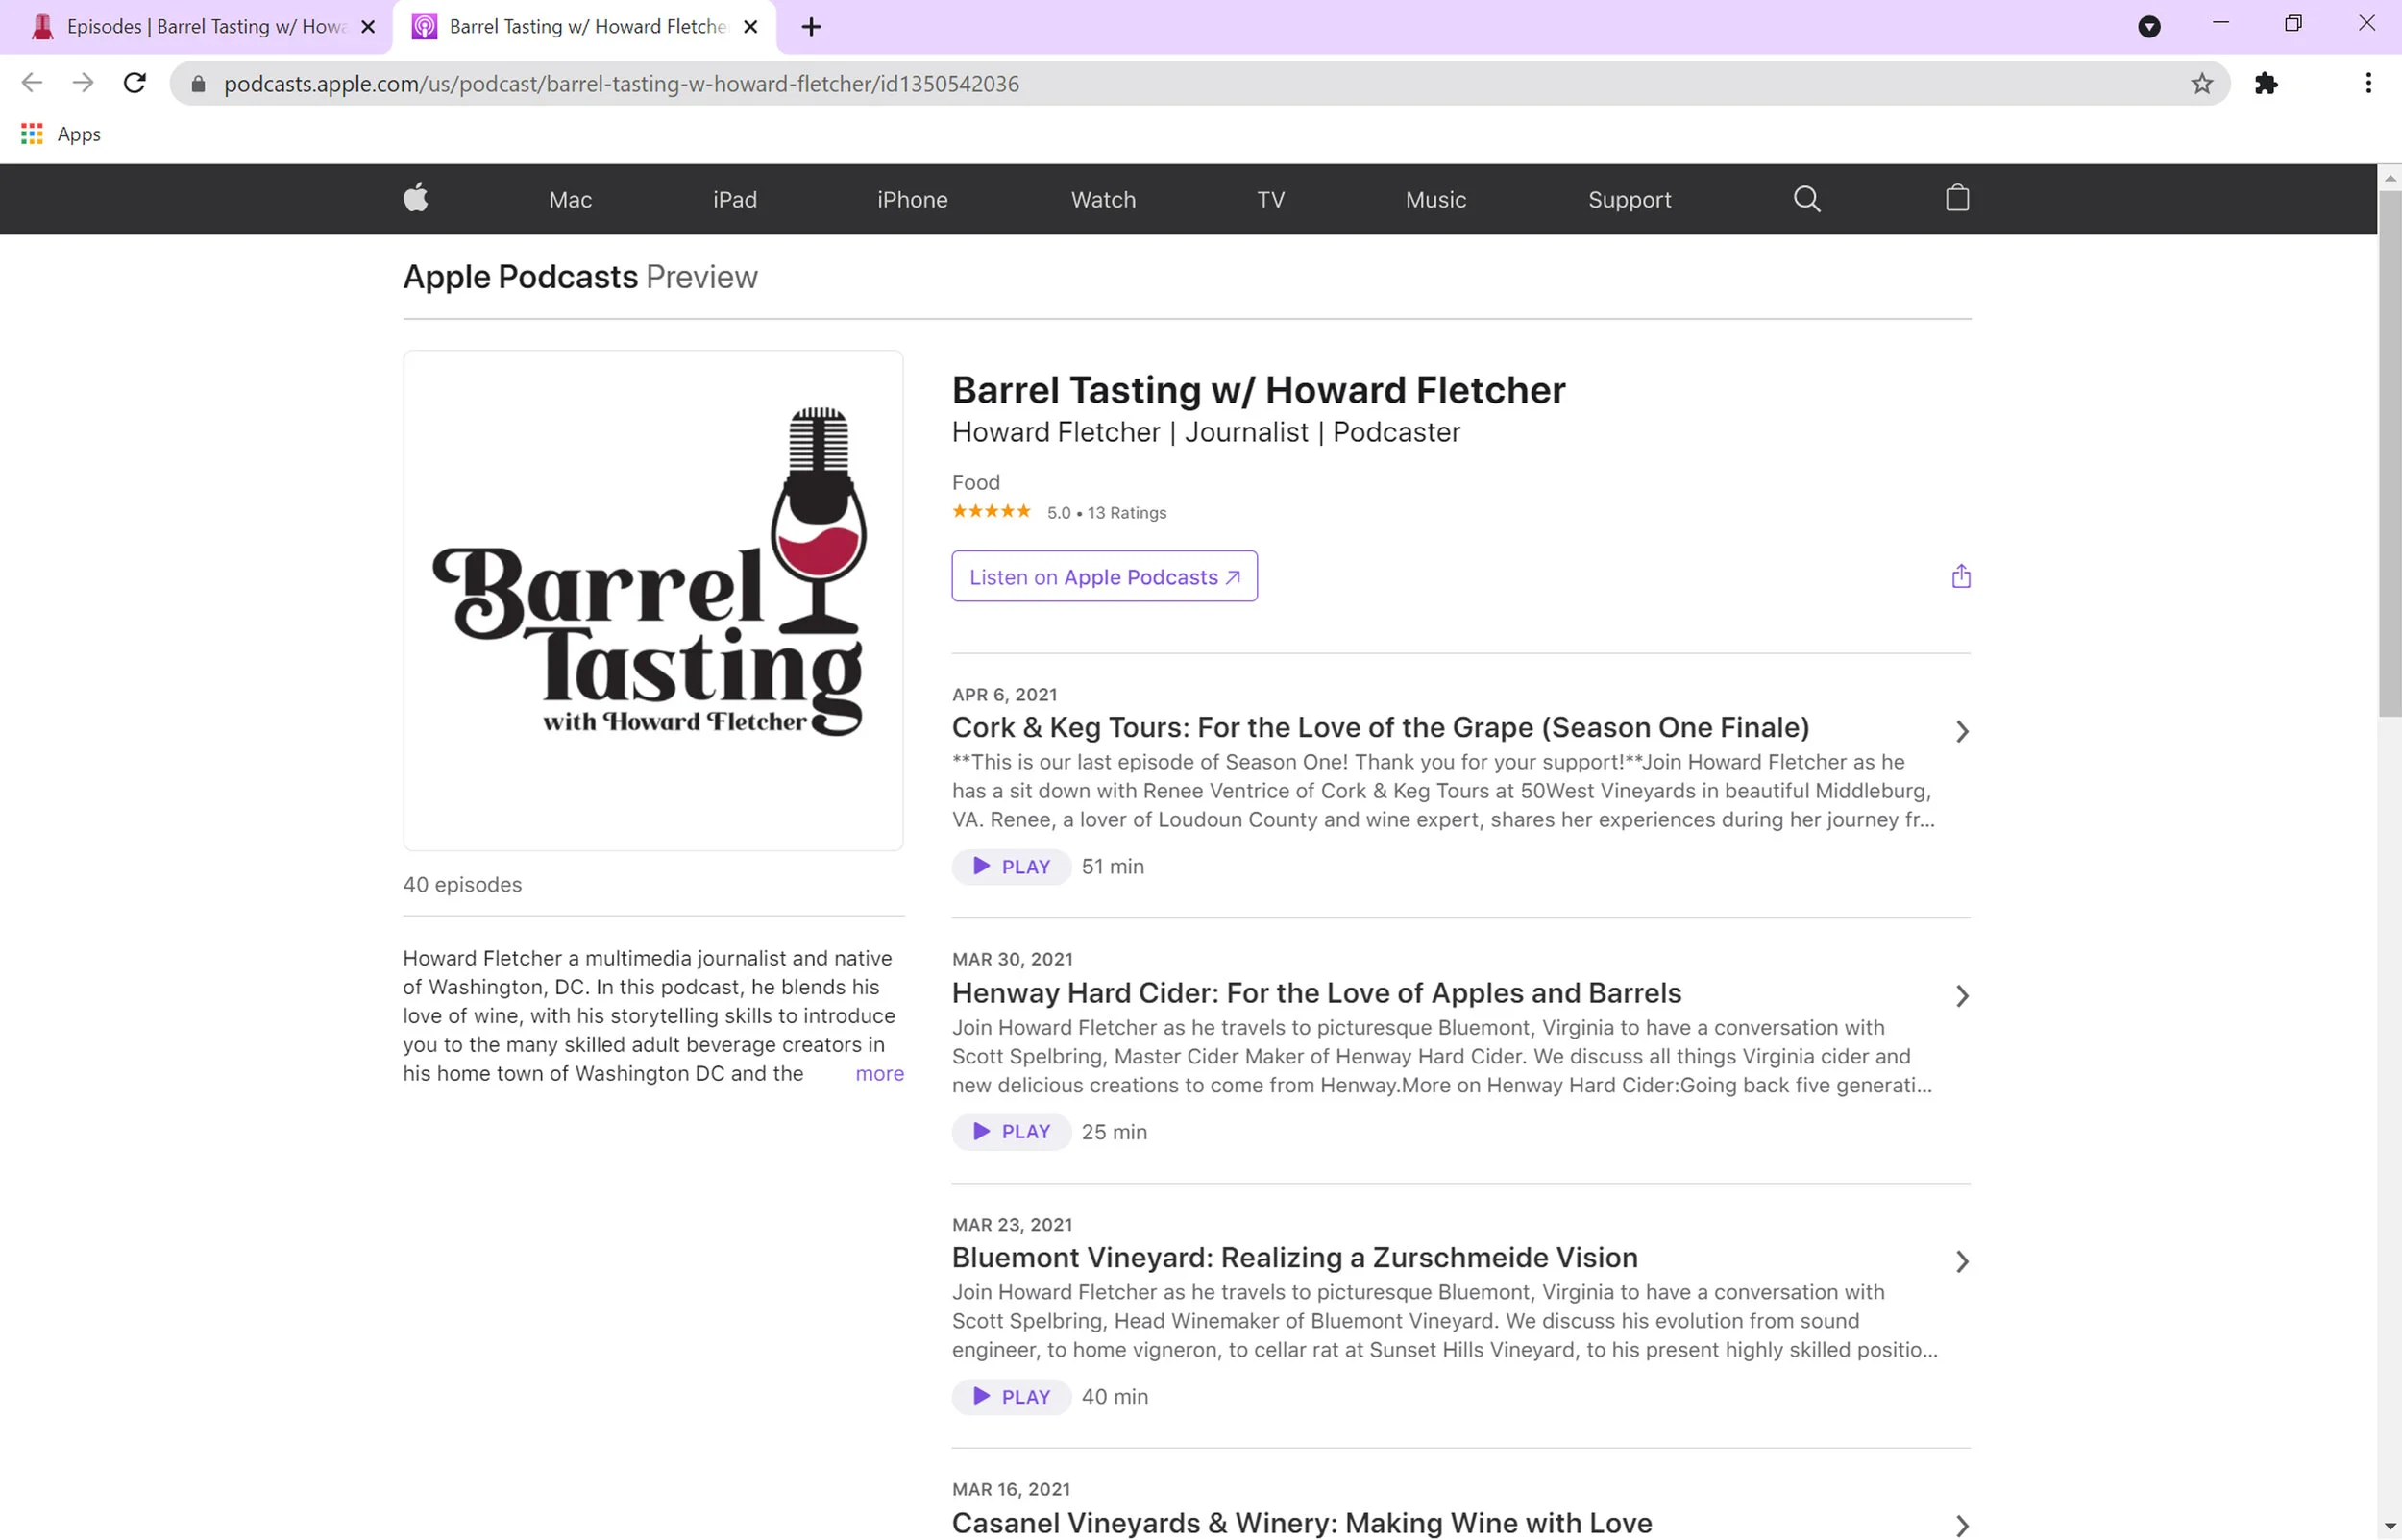Expand Cork & Keg Tours episode chevron

pos(1961,732)
